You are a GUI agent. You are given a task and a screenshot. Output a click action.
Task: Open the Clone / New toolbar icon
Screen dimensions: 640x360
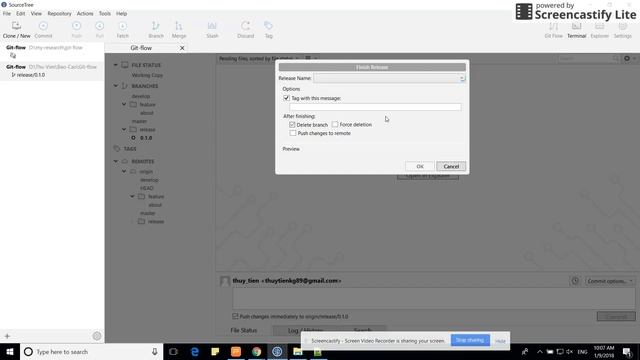pos(16,30)
